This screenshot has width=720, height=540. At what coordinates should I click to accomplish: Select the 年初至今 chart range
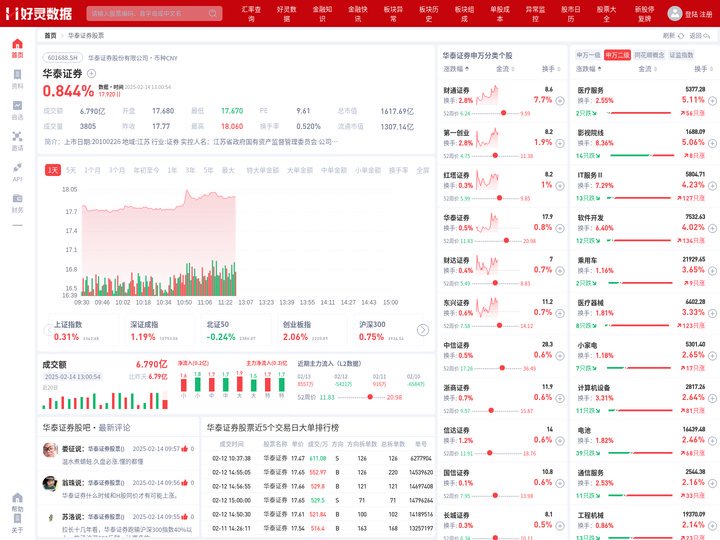(x=146, y=170)
